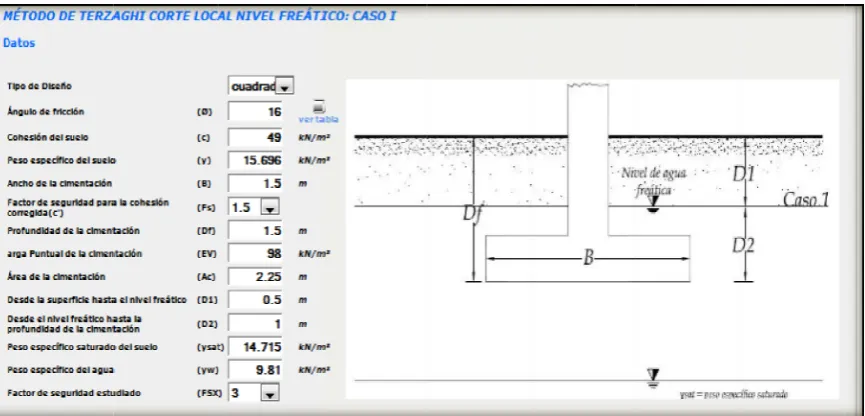Screen dimensions: 865x416
Task: Click the printer icon above ver tabla
Action: pyautogui.click(x=319, y=106)
